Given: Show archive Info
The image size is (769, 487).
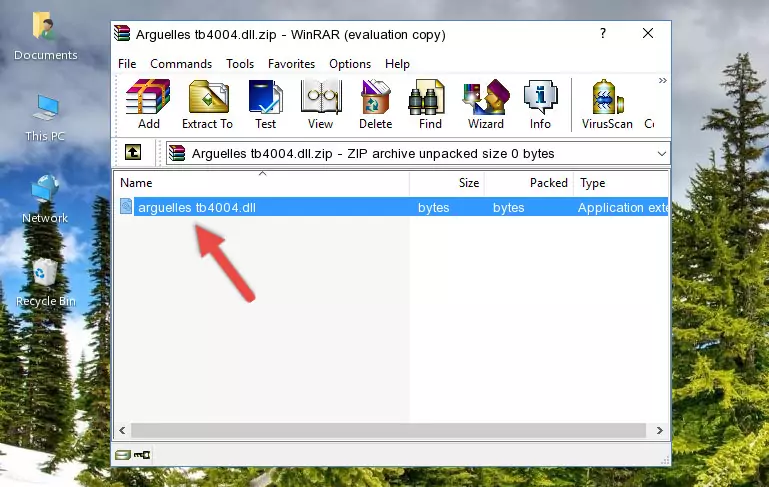Looking at the screenshot, I should click(x=540, y=104).
